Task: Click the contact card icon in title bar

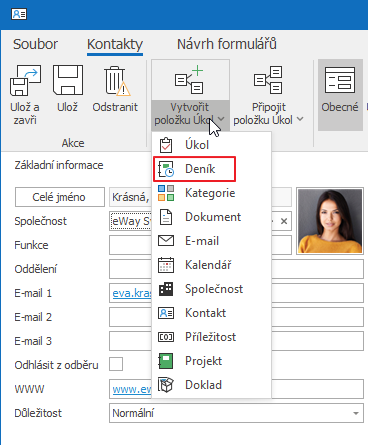Action: point(19,14)
